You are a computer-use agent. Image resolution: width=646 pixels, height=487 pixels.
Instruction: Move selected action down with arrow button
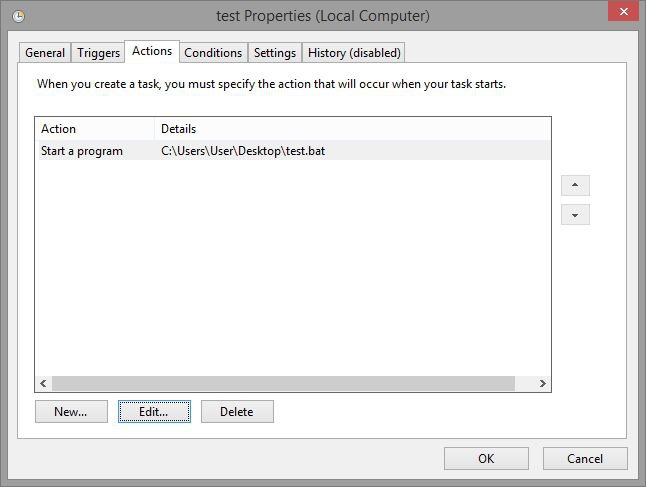(575, 215)
